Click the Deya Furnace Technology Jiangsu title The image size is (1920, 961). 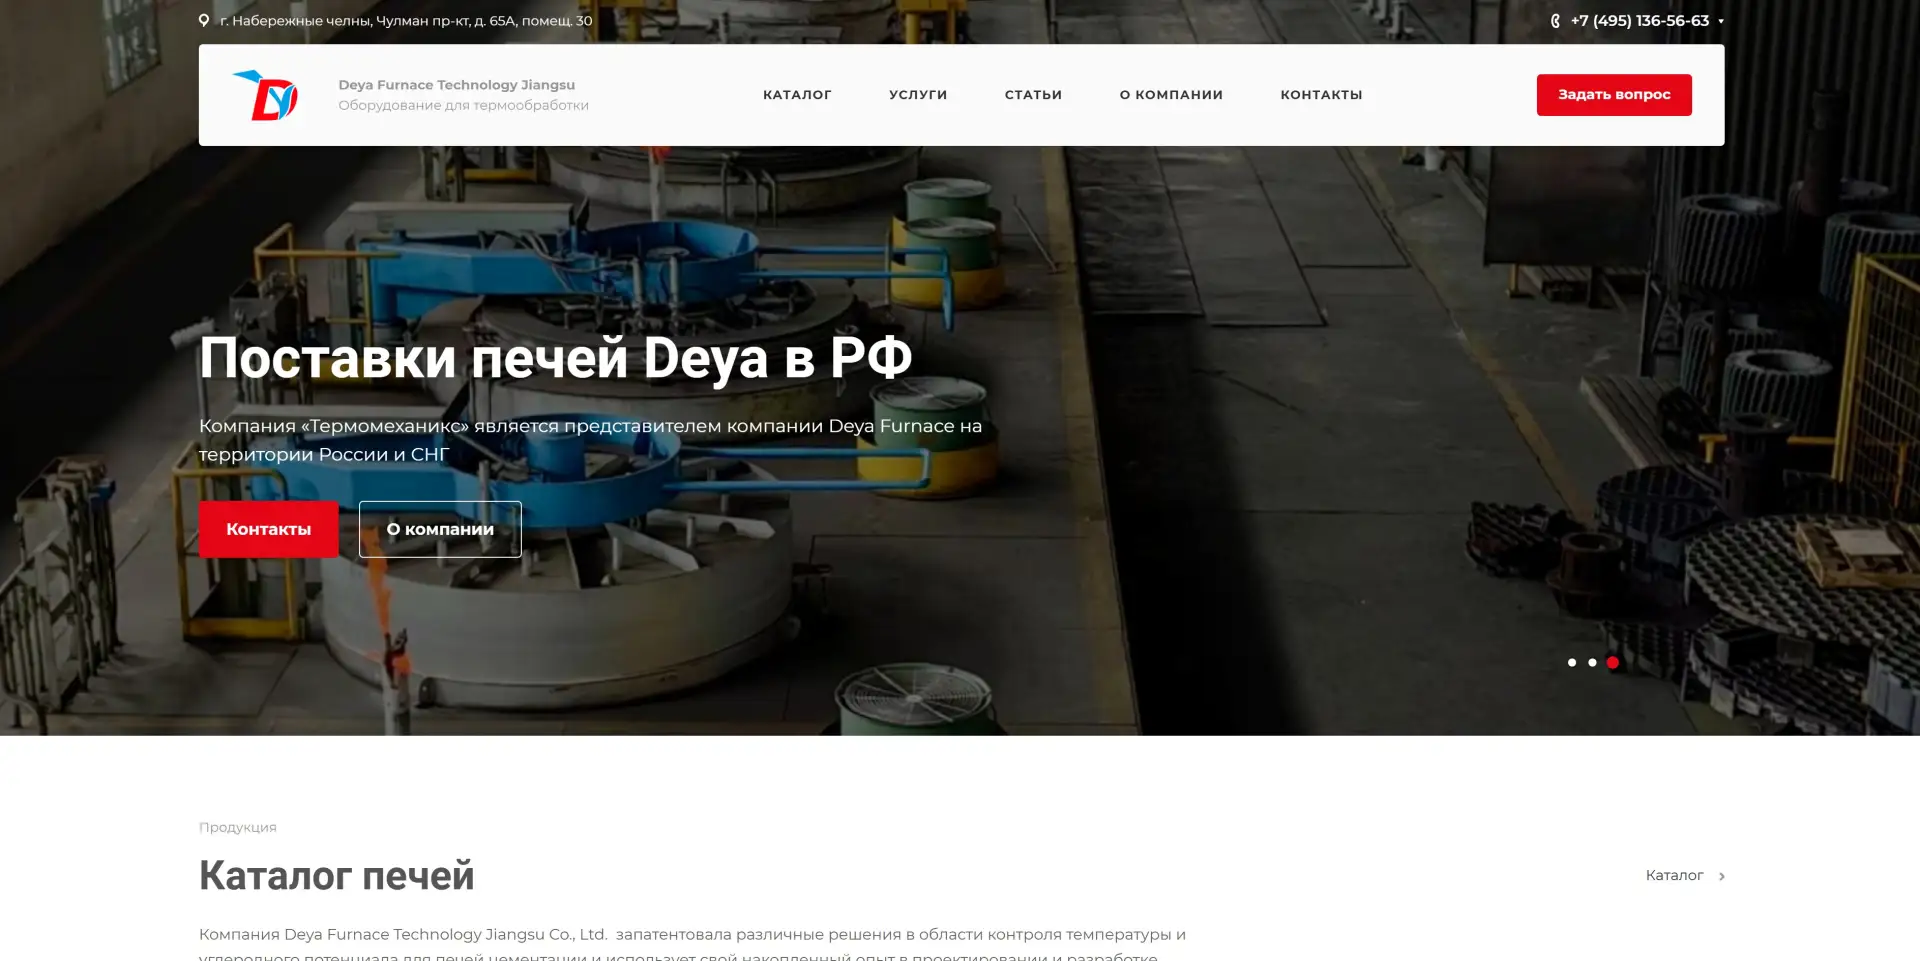click(x=457, y=85)
